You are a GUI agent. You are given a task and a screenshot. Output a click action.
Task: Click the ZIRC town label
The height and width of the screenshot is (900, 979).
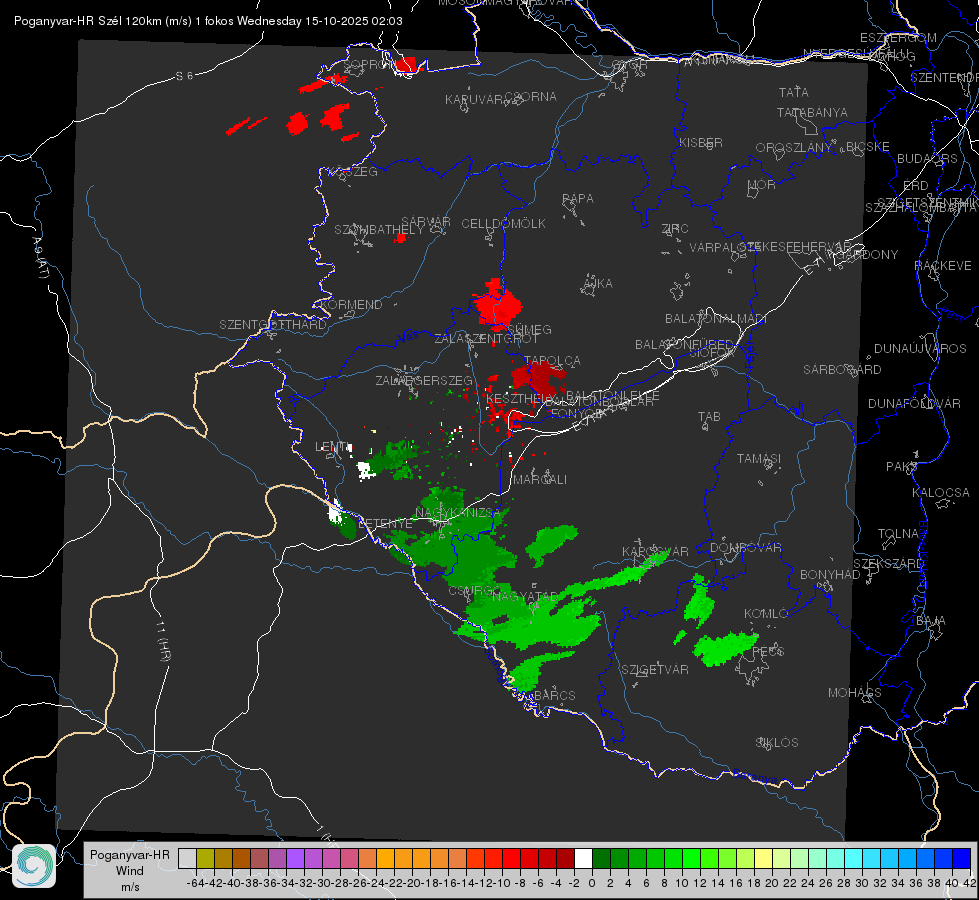pos(675,228)
